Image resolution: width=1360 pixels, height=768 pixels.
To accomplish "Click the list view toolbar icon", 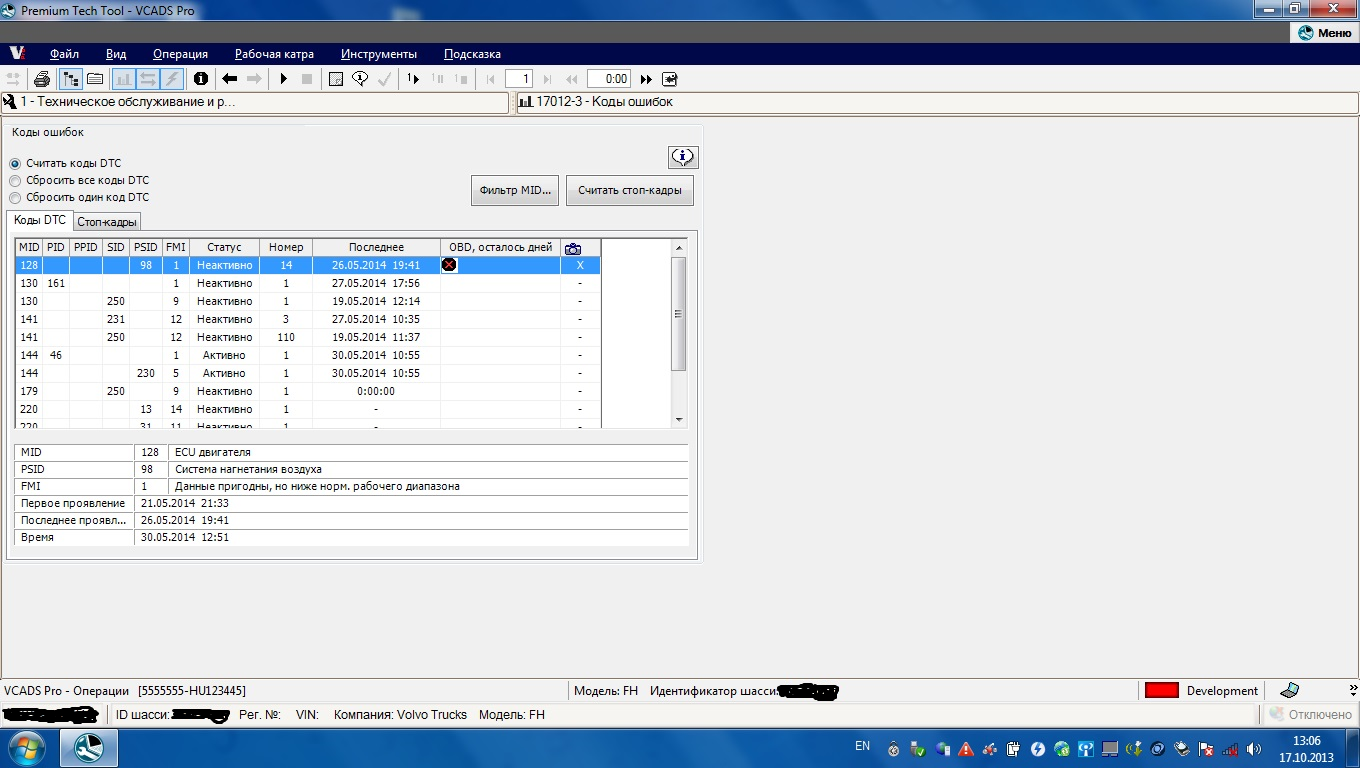I will (x=95, y=79).
